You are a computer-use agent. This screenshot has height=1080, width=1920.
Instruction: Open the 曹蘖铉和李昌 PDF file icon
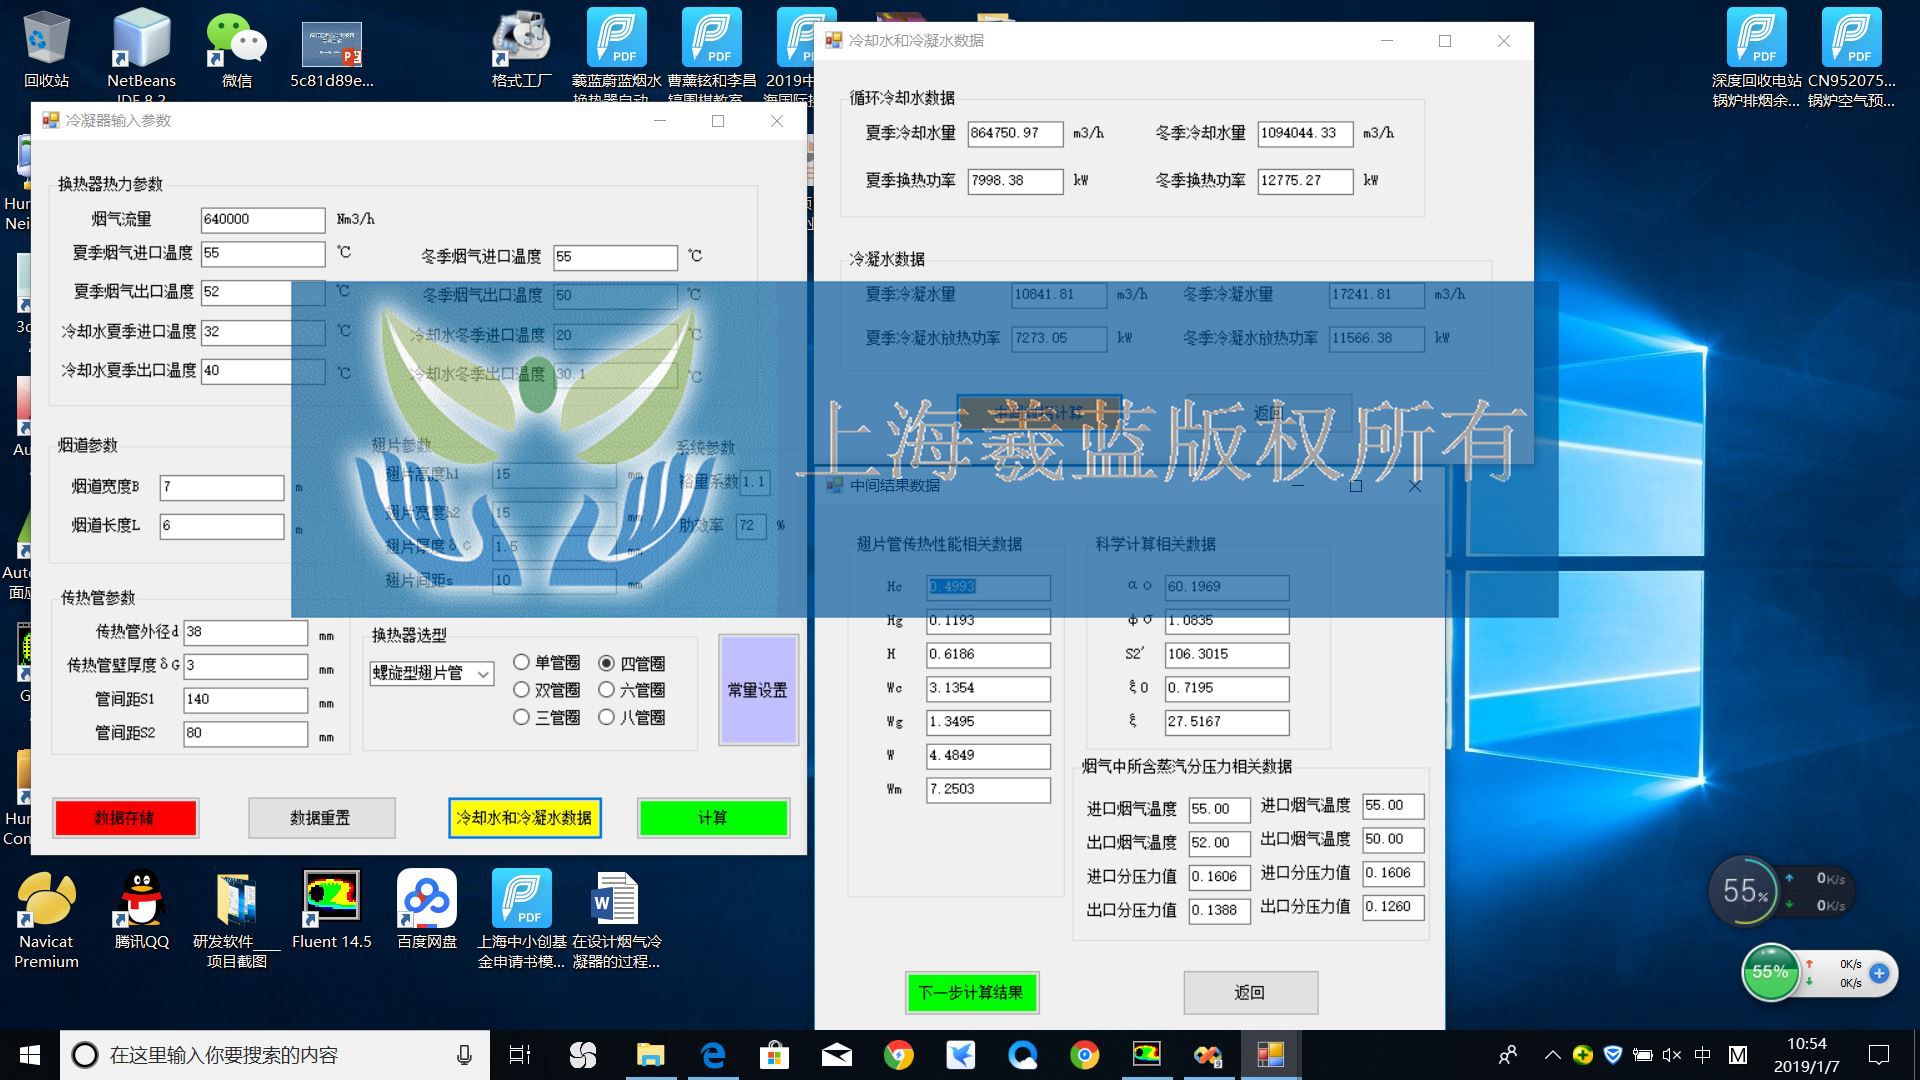pyautogui.click(x=711, y=52)
